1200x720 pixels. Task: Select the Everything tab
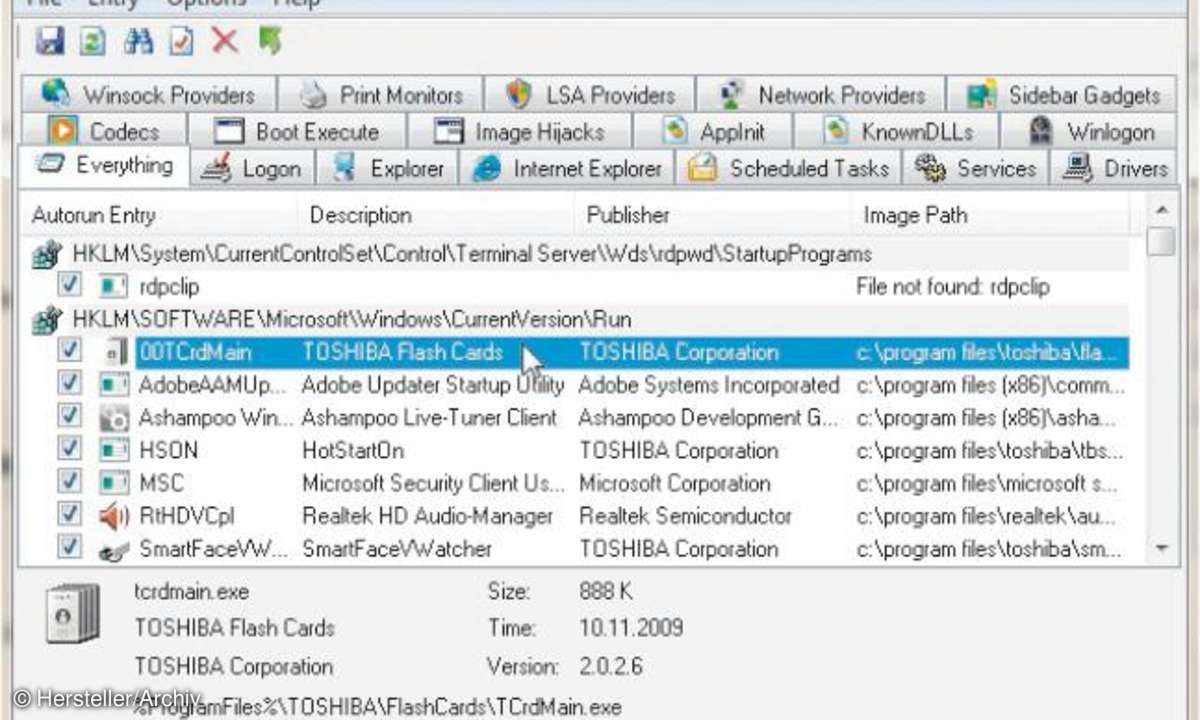click(103, 166)
